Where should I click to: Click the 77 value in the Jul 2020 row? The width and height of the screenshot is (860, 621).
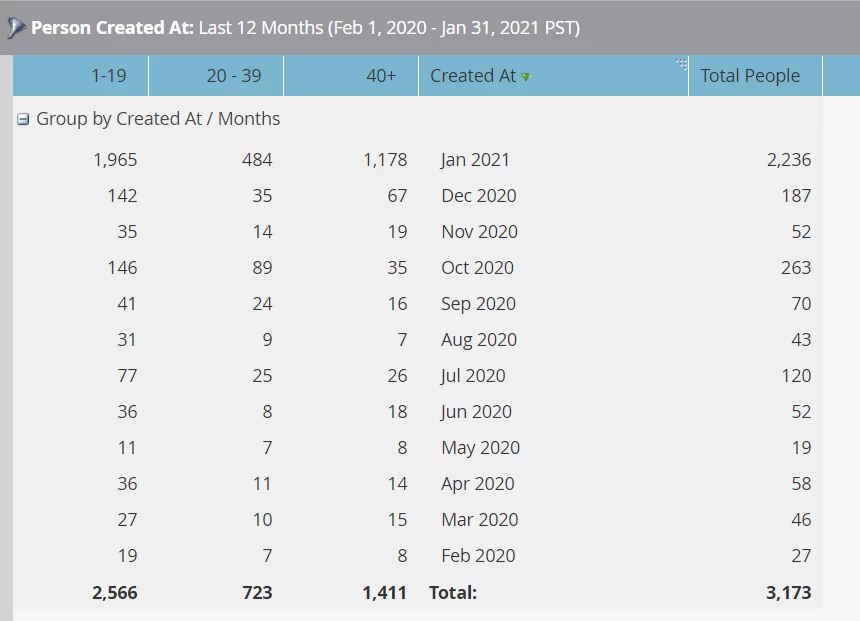(x=127, y=376)
